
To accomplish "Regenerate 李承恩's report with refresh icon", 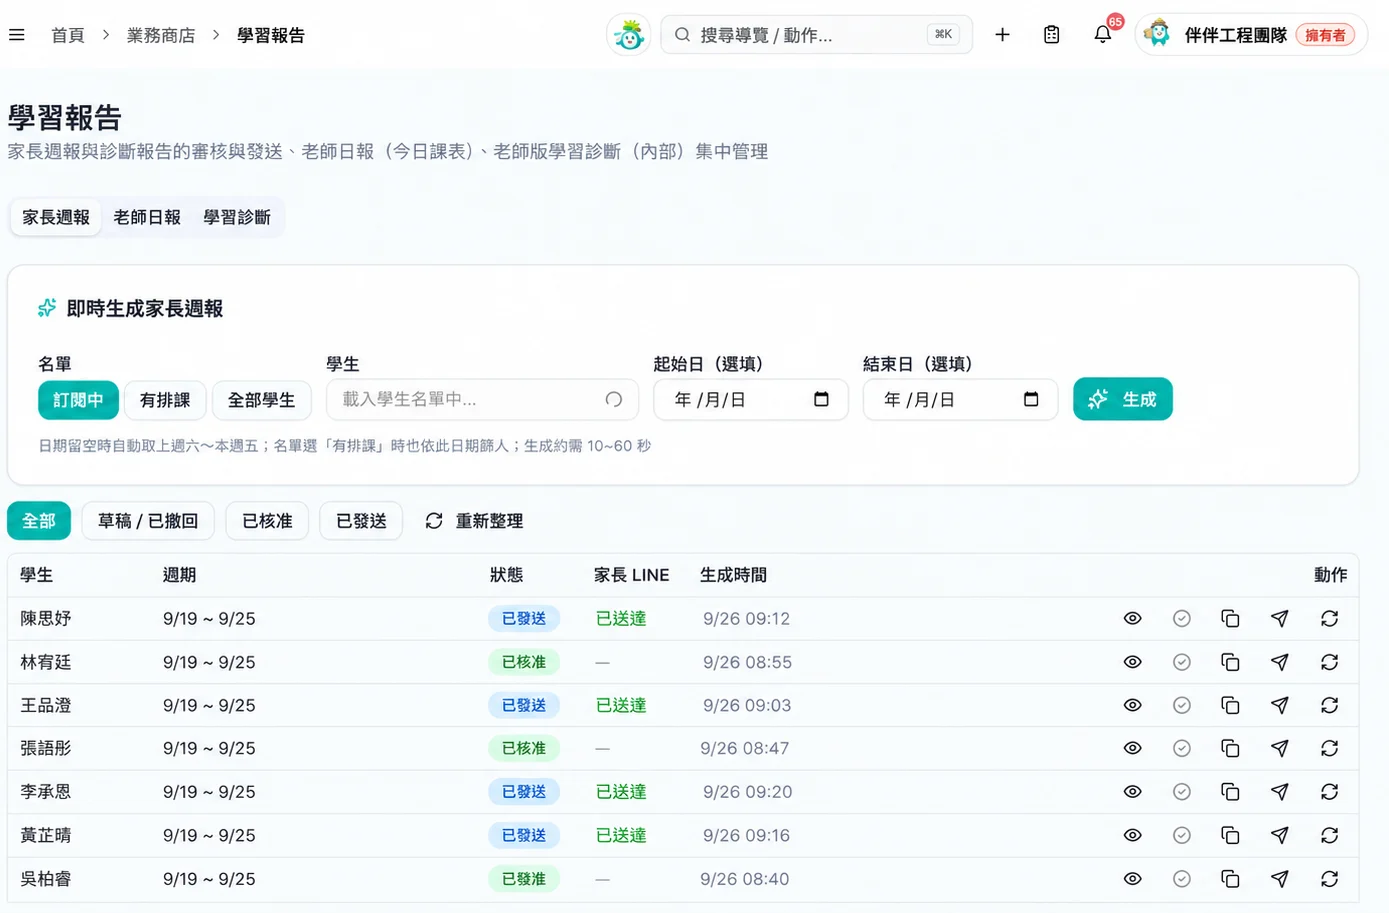I will click(x=1329, y=792).
